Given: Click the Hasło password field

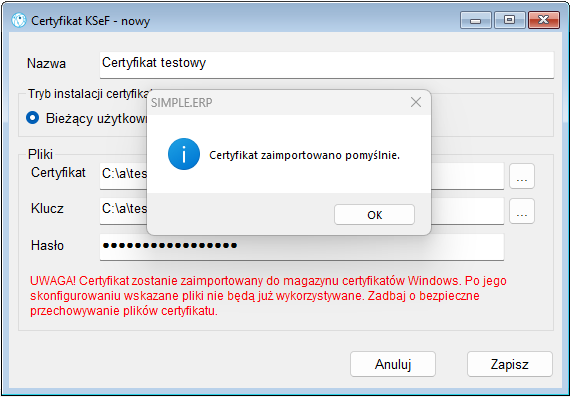Looking at the screenshot, I should coord(302,247).
